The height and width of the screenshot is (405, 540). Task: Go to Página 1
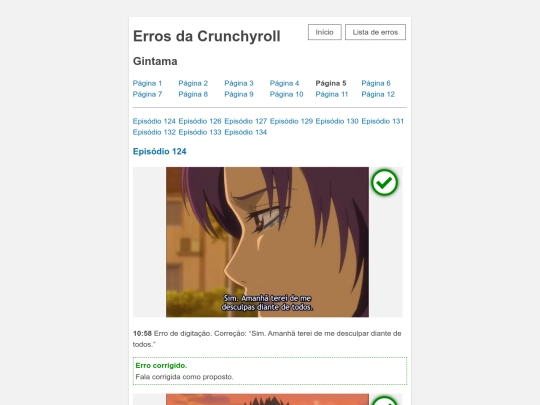pyautogui.click(x=147, y=83)
